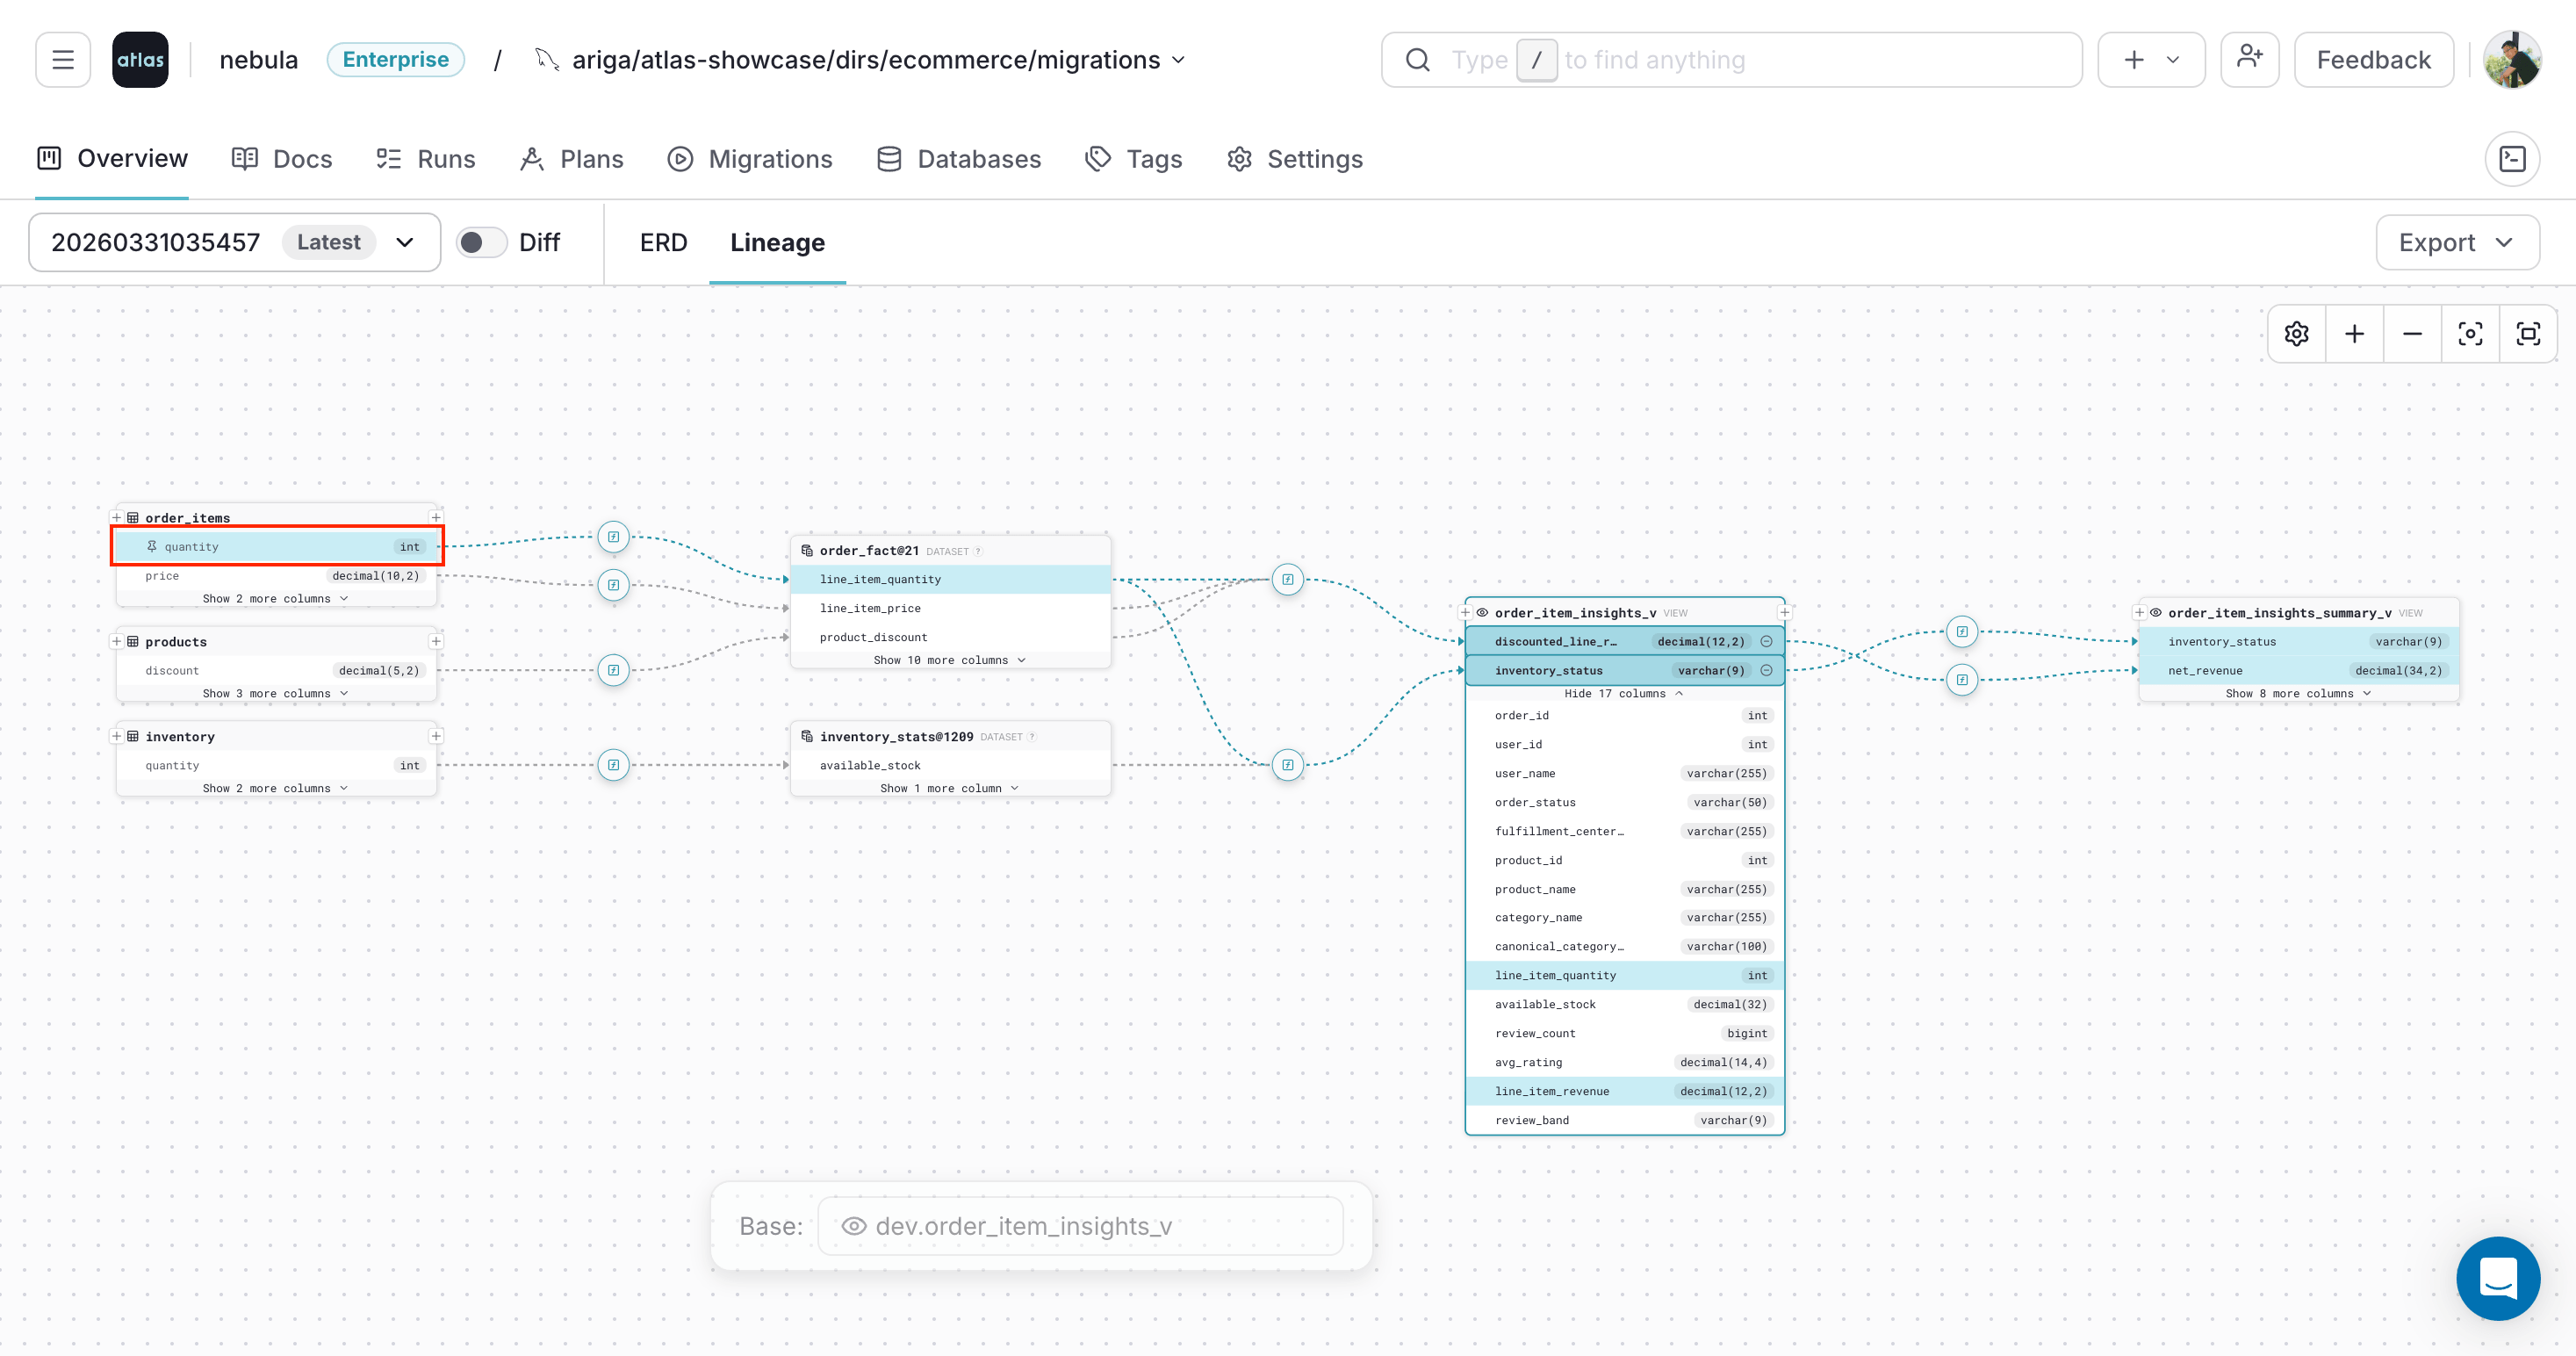Viewport: 2576px width, 1356px height.
Task: Click the Feedback button
Action: point(2373,59)
